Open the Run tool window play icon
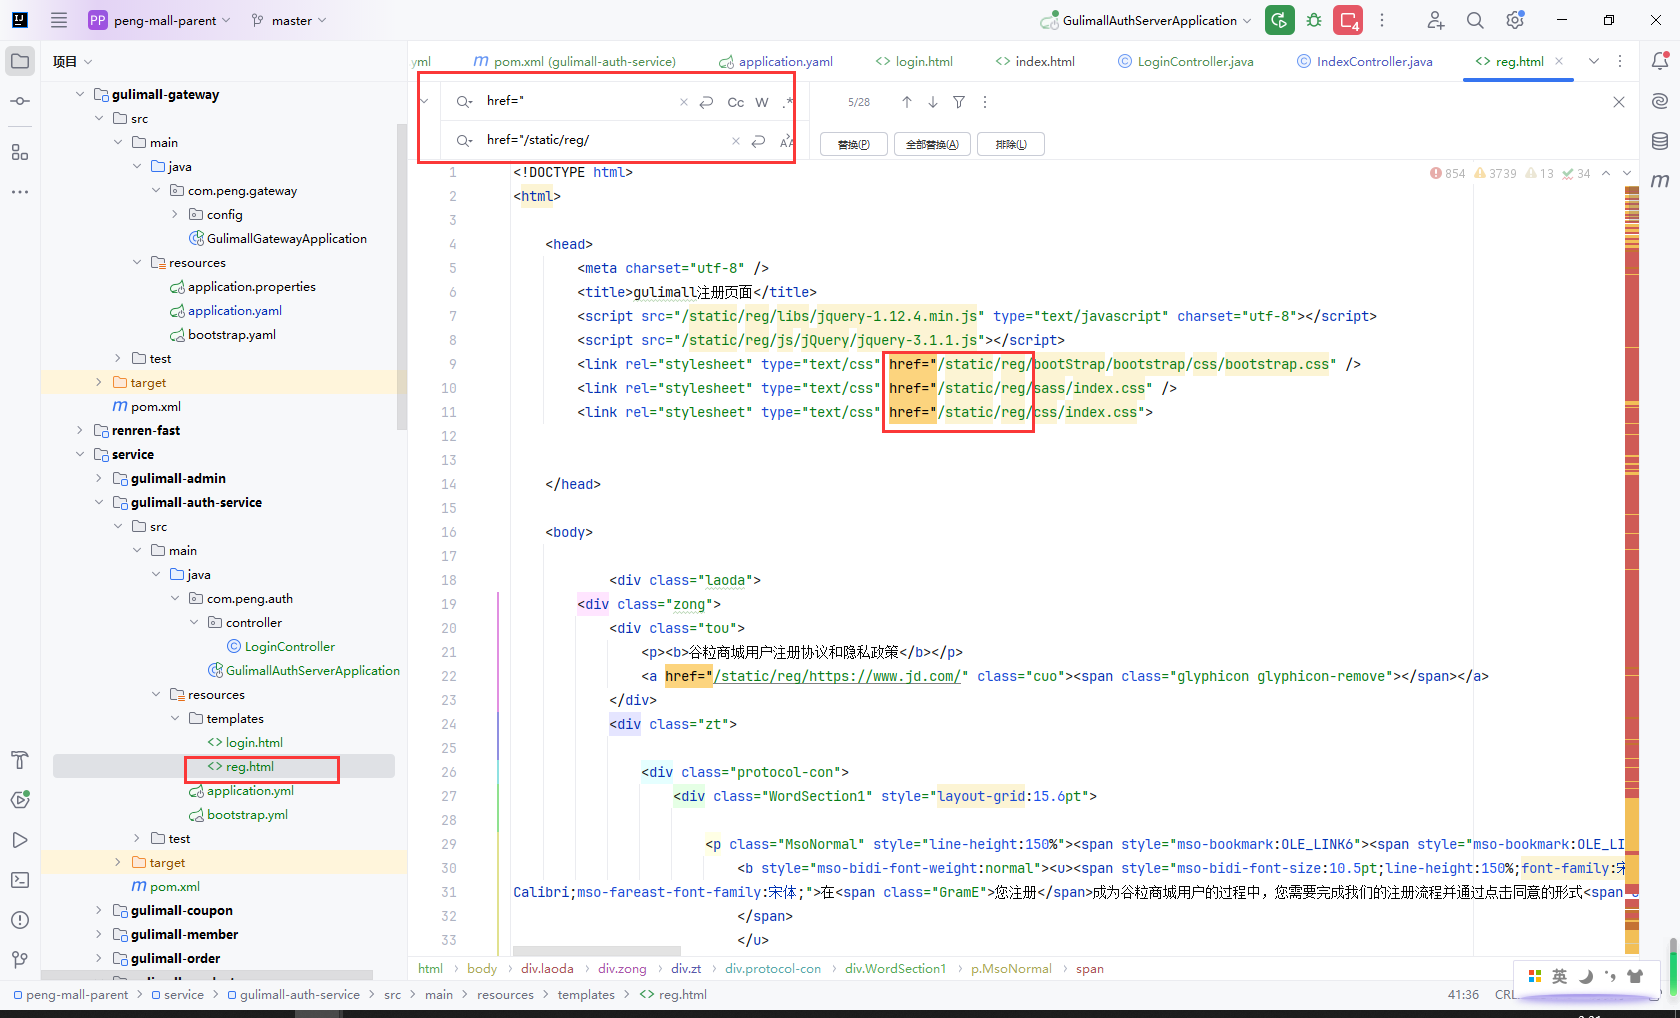Image resolution: width=1680 pixels, height=1018 pixels. [20, 840]
